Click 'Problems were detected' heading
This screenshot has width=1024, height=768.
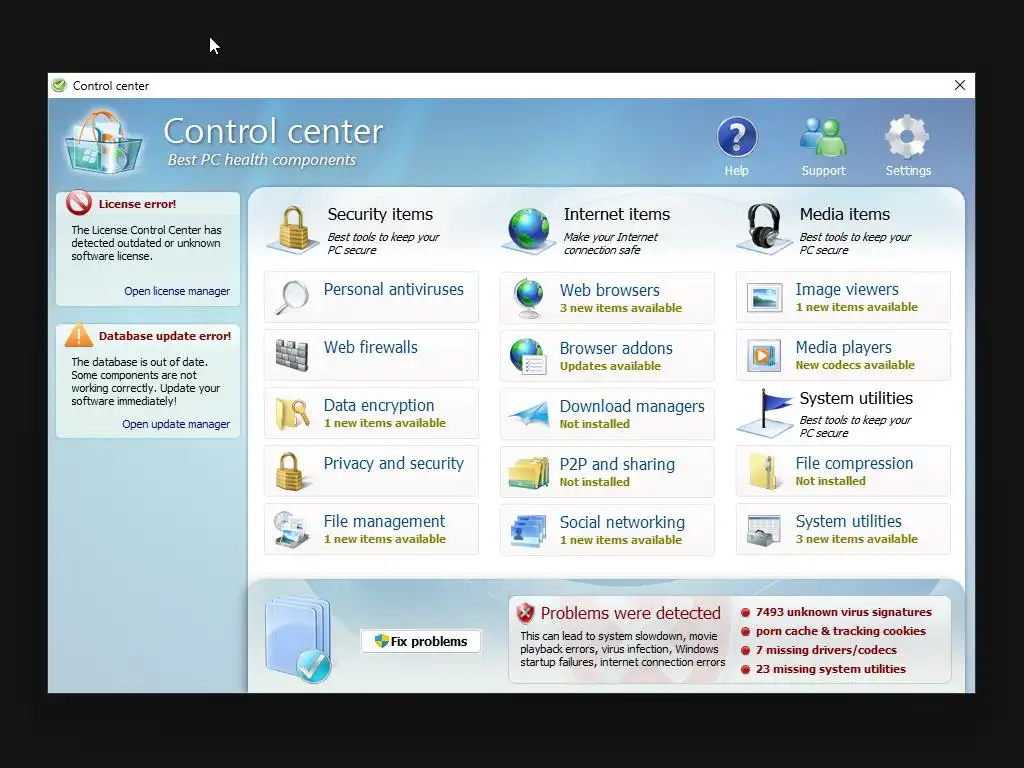tap(630, 613)
